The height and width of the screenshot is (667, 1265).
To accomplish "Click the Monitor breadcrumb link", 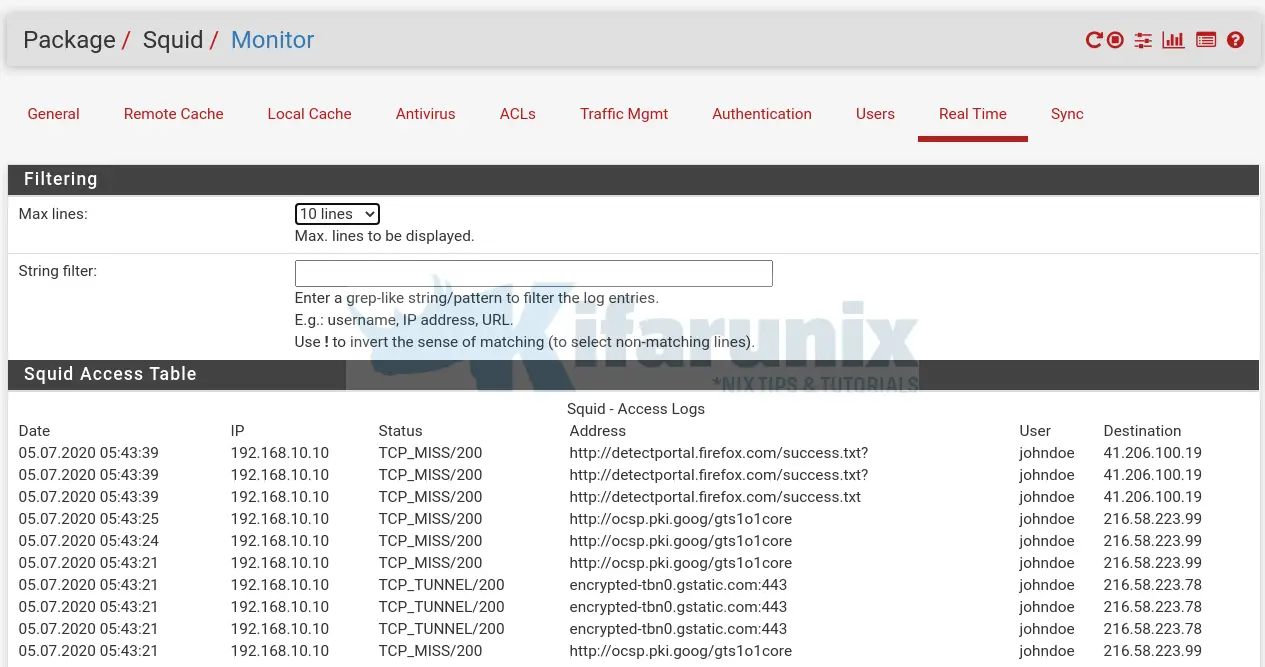I will point(272,40).
